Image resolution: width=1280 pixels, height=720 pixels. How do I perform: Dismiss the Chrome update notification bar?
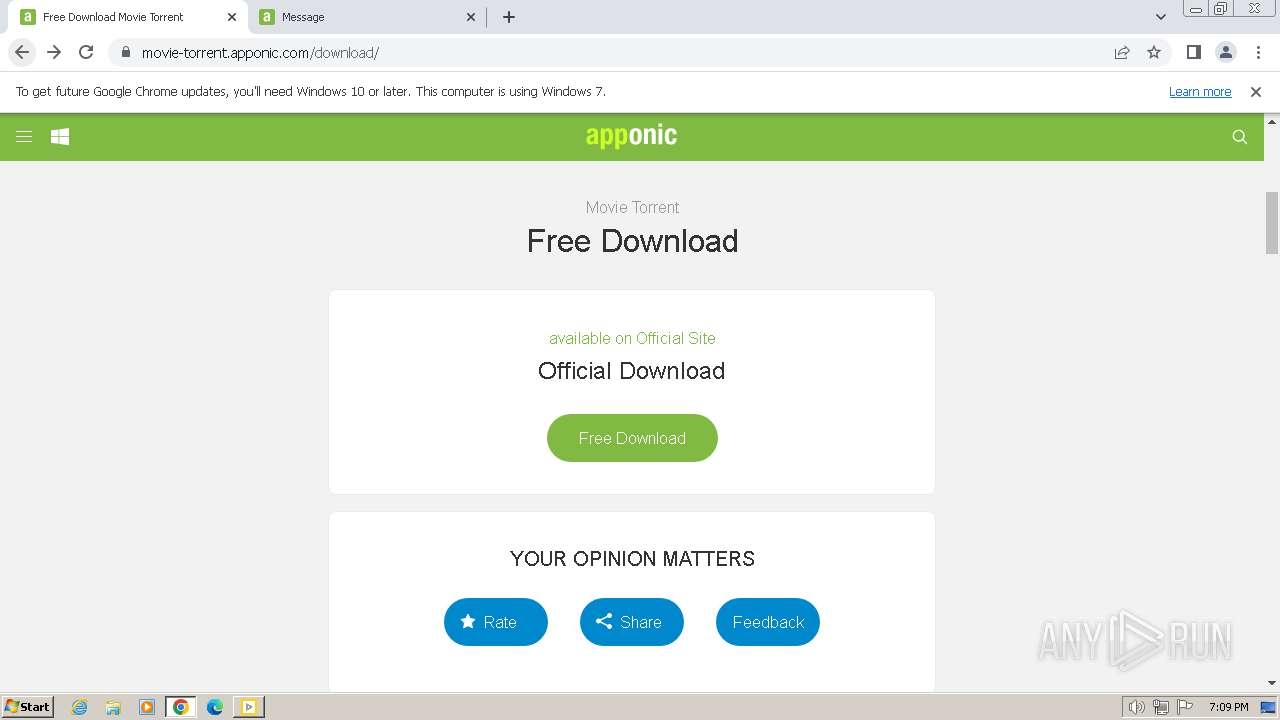pyautogui.click(x=1256, y=91)
